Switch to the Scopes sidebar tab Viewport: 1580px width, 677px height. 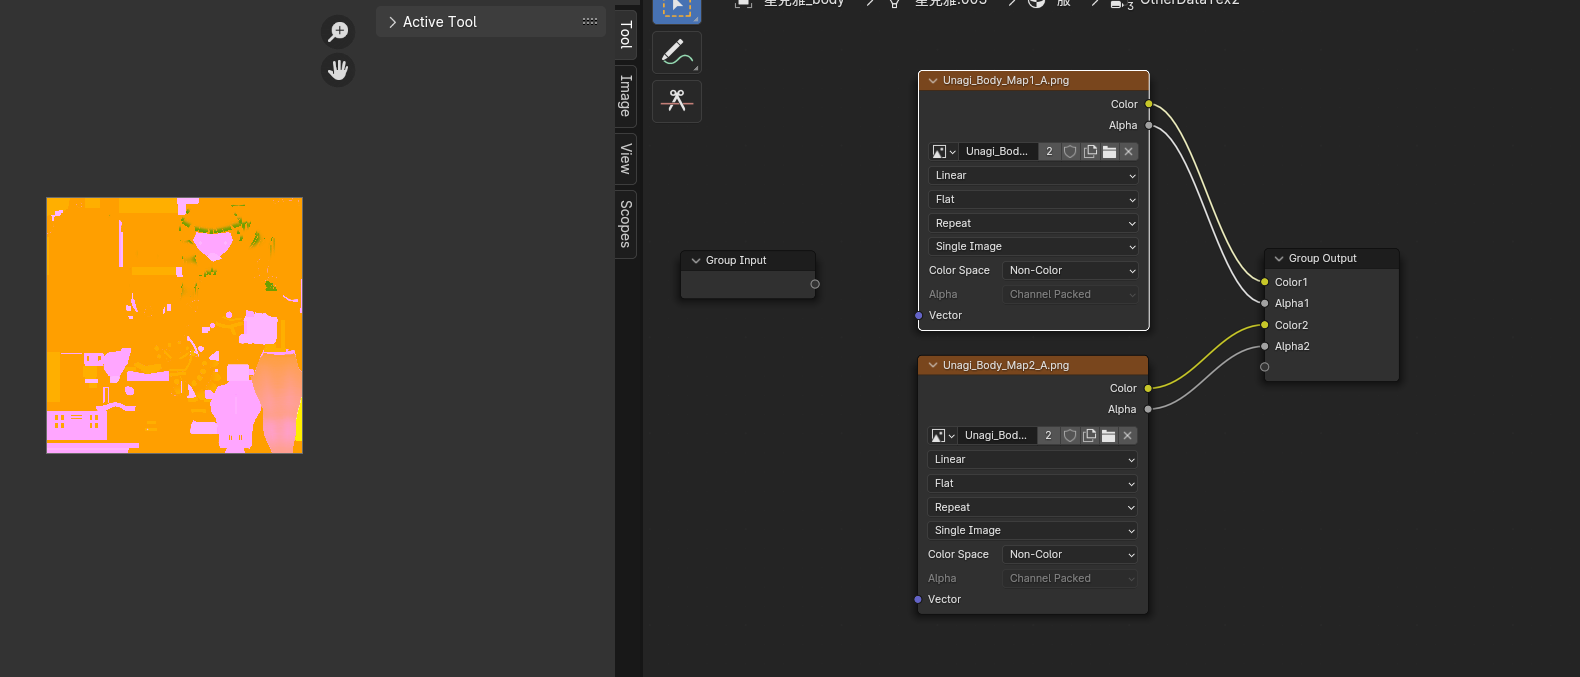[x=626, y=223]
